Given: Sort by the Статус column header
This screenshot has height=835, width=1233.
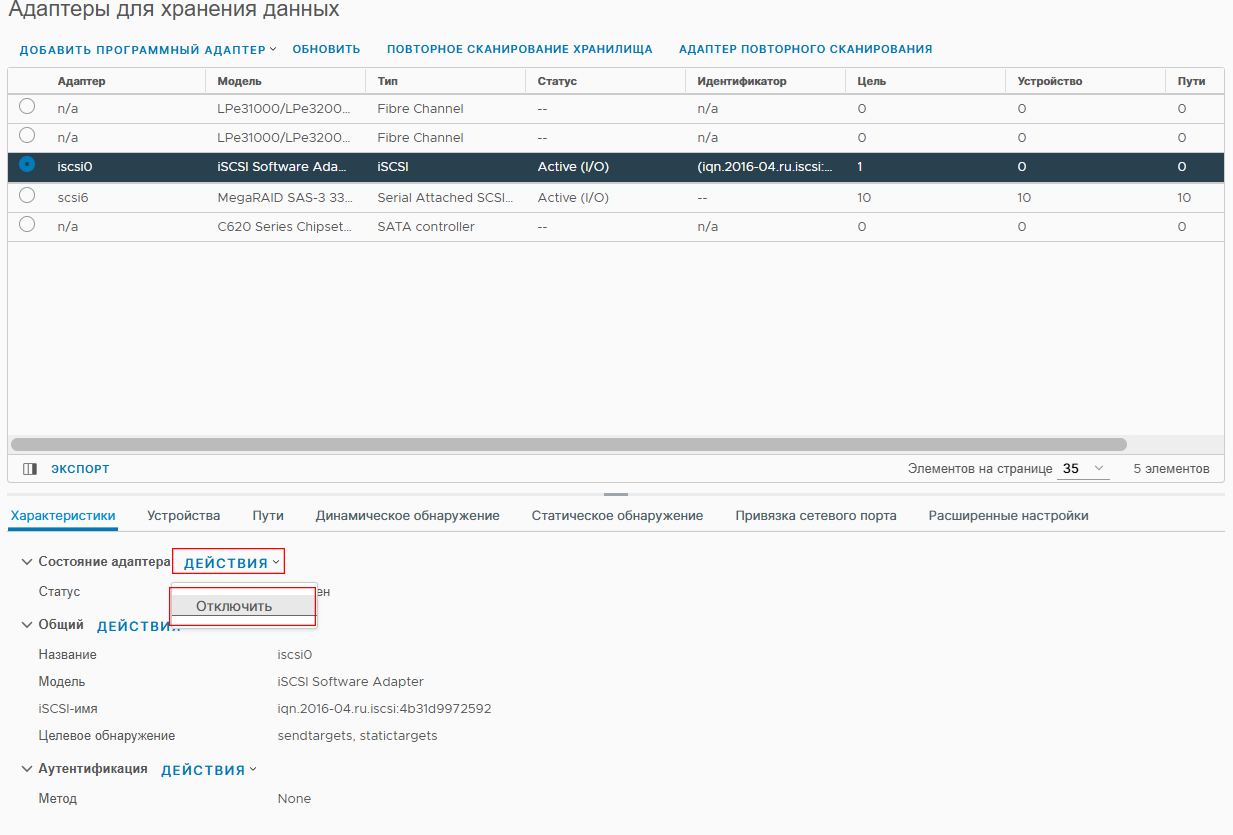Looking at the screenshot, I should coord(557,81).
